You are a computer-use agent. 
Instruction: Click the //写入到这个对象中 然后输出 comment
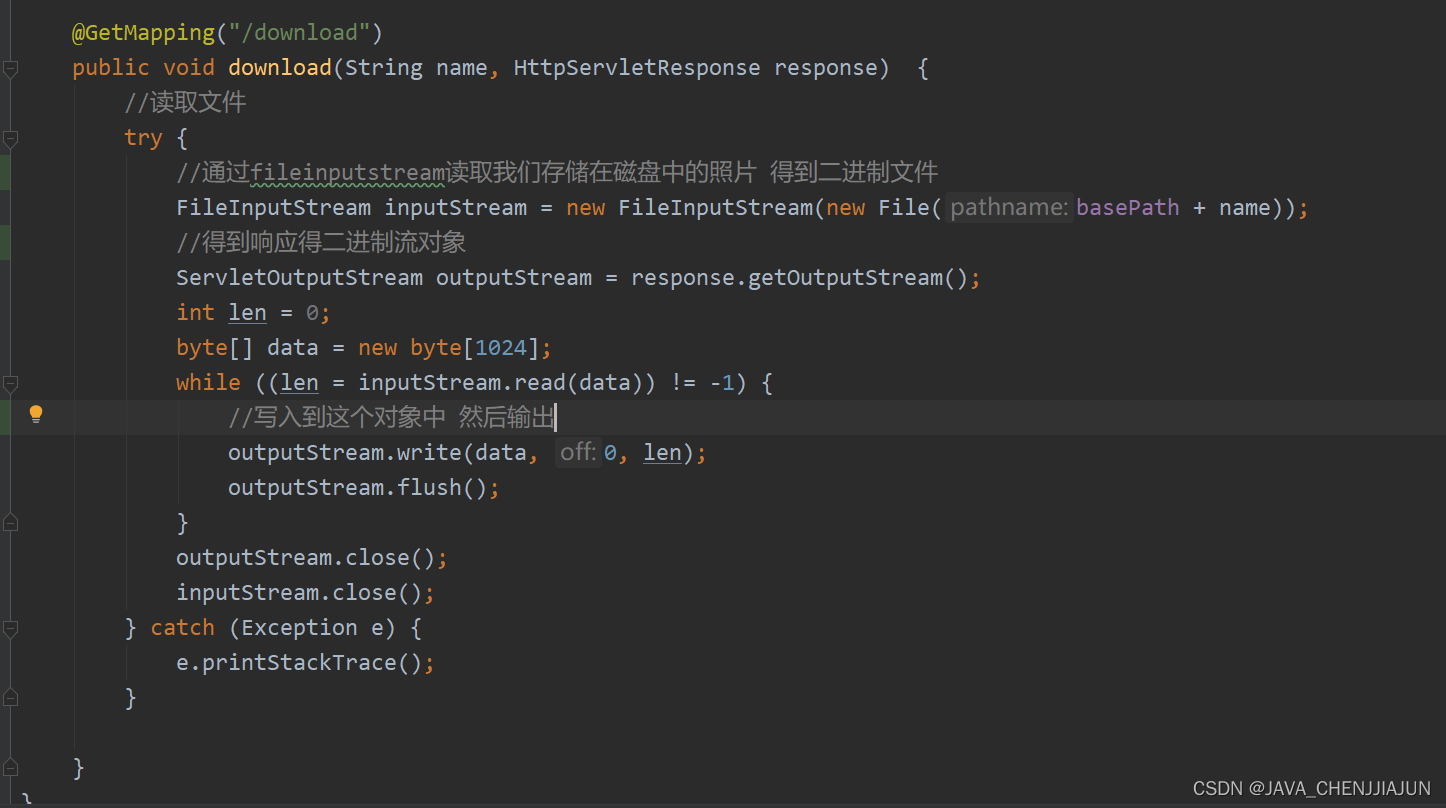click(x=391, y=418)
